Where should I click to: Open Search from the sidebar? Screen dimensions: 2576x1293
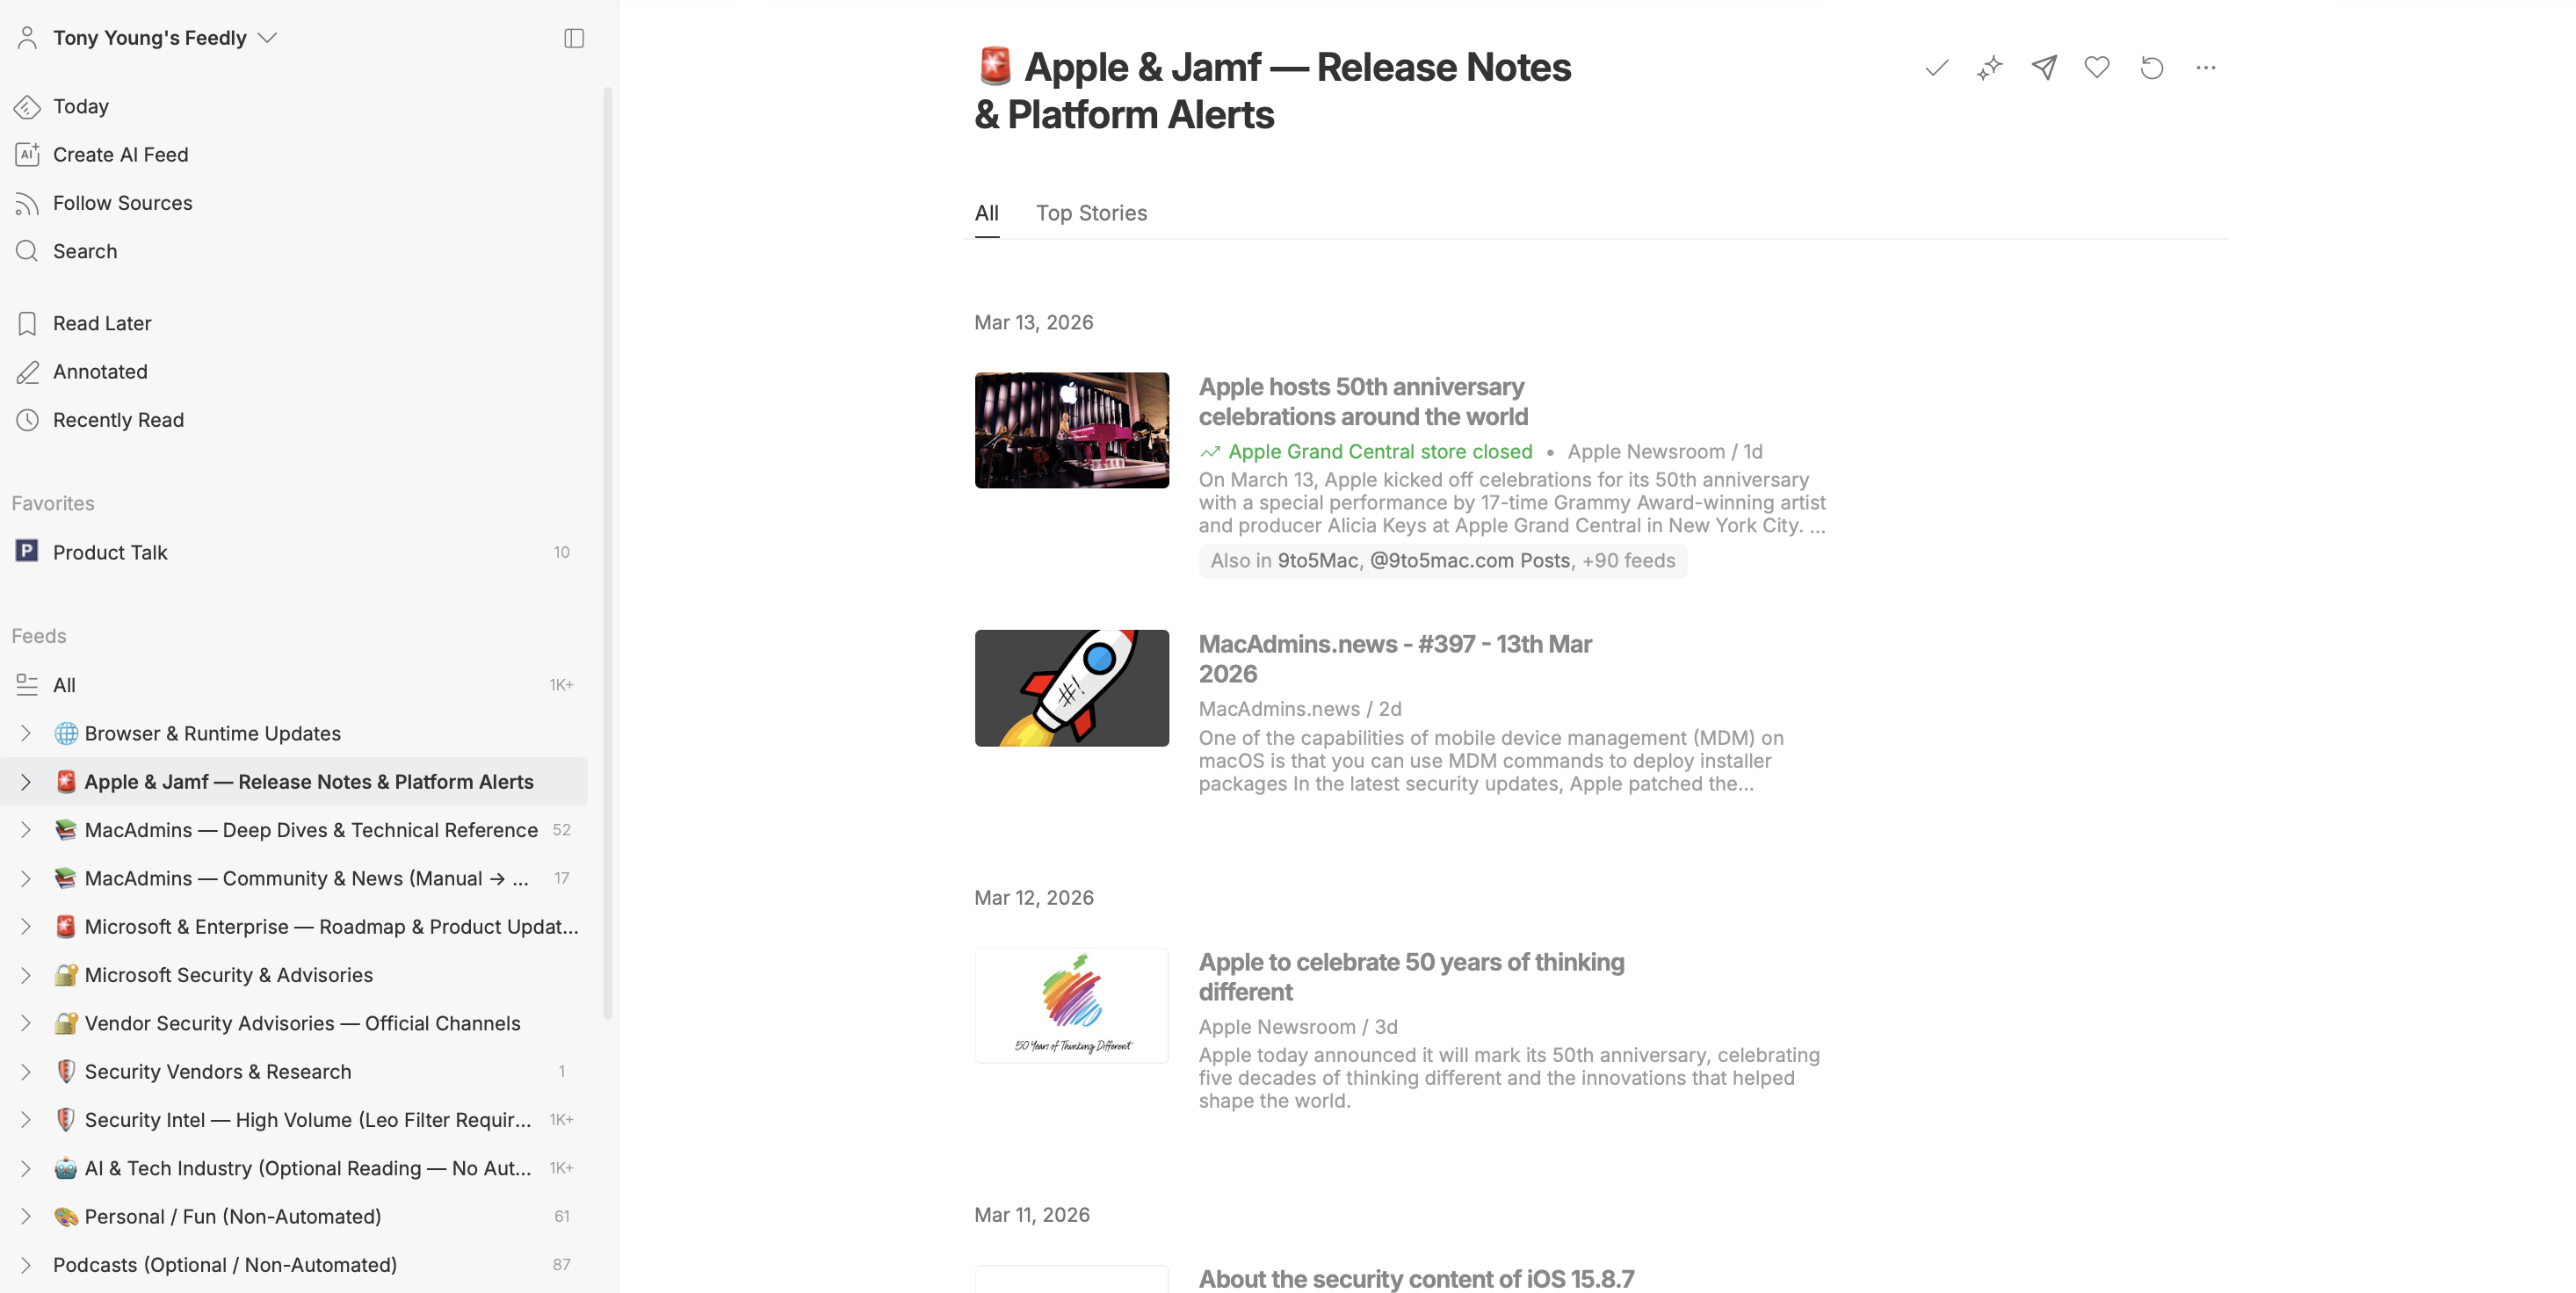84,251
